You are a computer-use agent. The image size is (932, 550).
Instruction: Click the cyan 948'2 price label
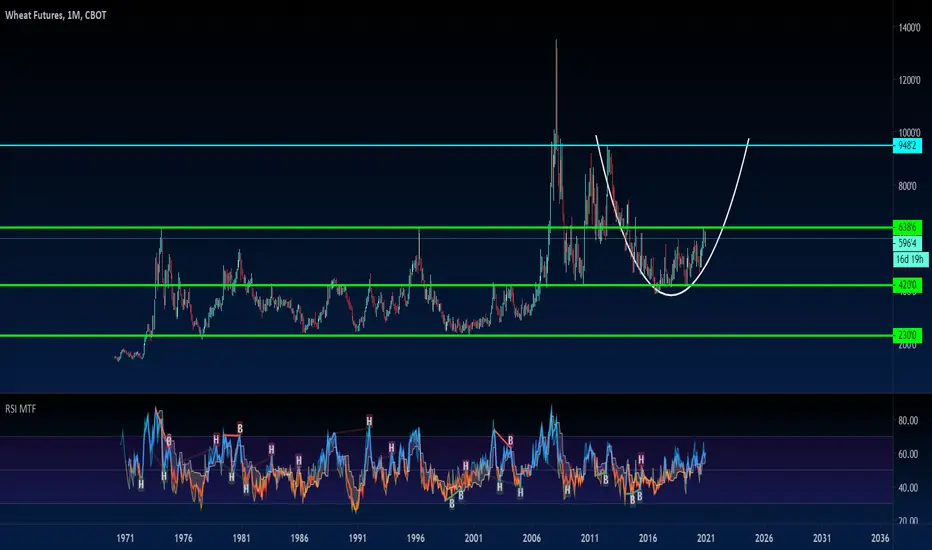(907, 146)
